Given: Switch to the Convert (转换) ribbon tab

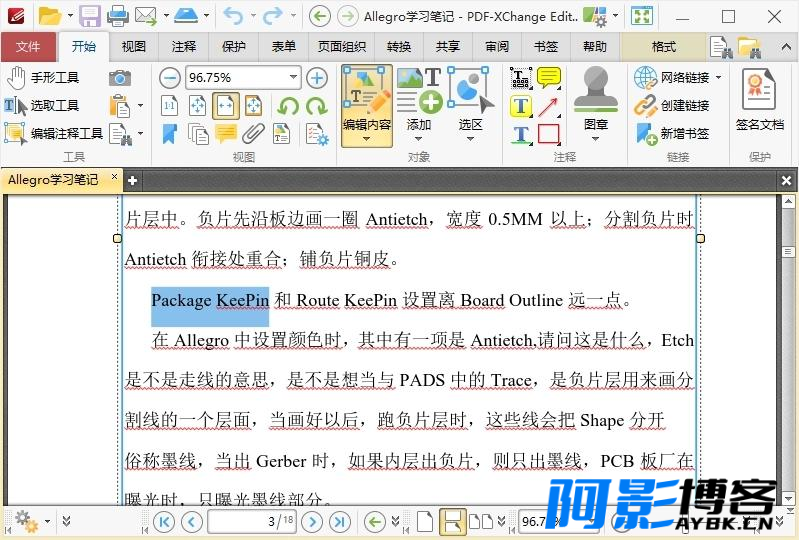Looking at the screenshot, I should 398,47.
